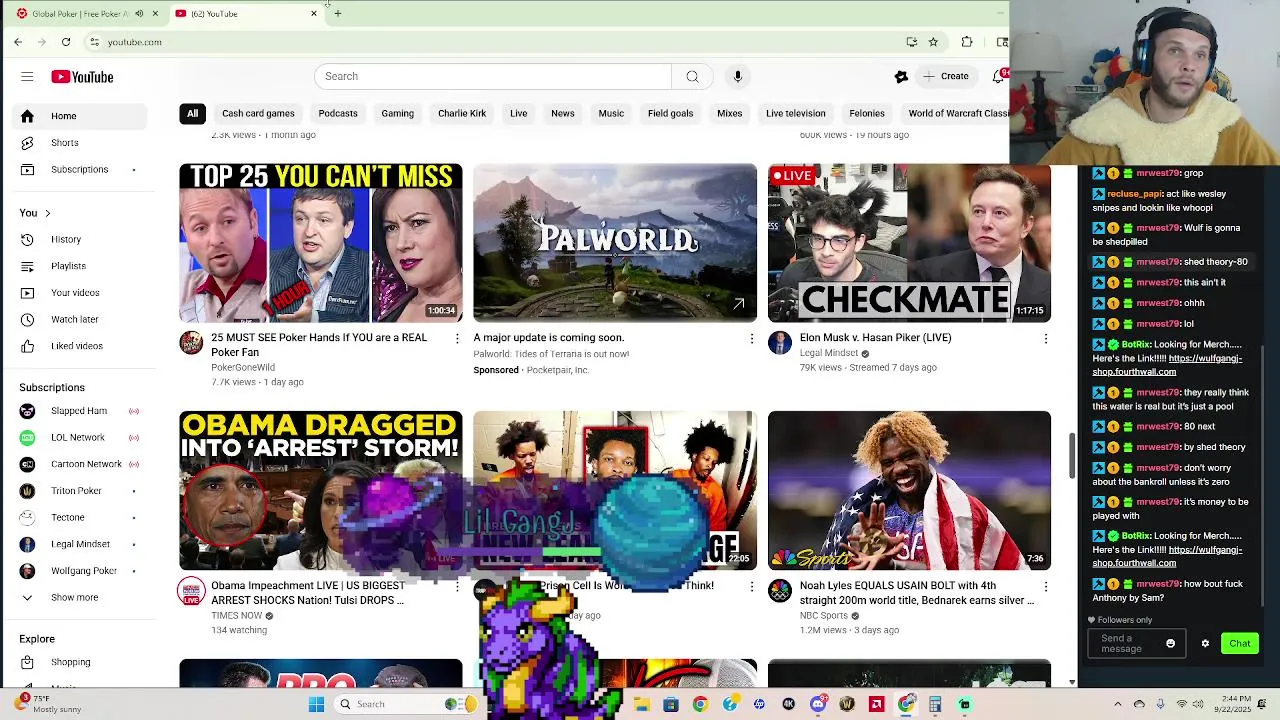Select the Podcasts chip
Image resolution: width=1280 pixels, height=720 pixels.
[x=338, y=114]
